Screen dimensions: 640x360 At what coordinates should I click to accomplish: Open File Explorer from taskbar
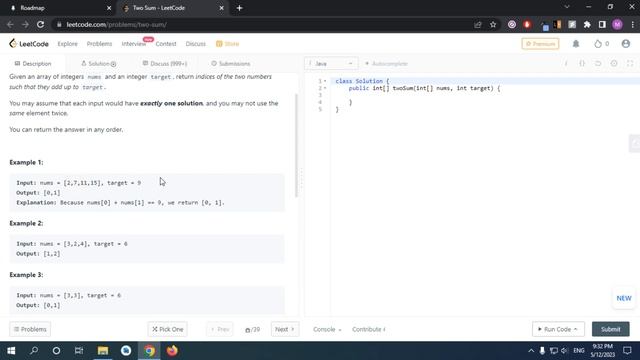click(103, 351)
